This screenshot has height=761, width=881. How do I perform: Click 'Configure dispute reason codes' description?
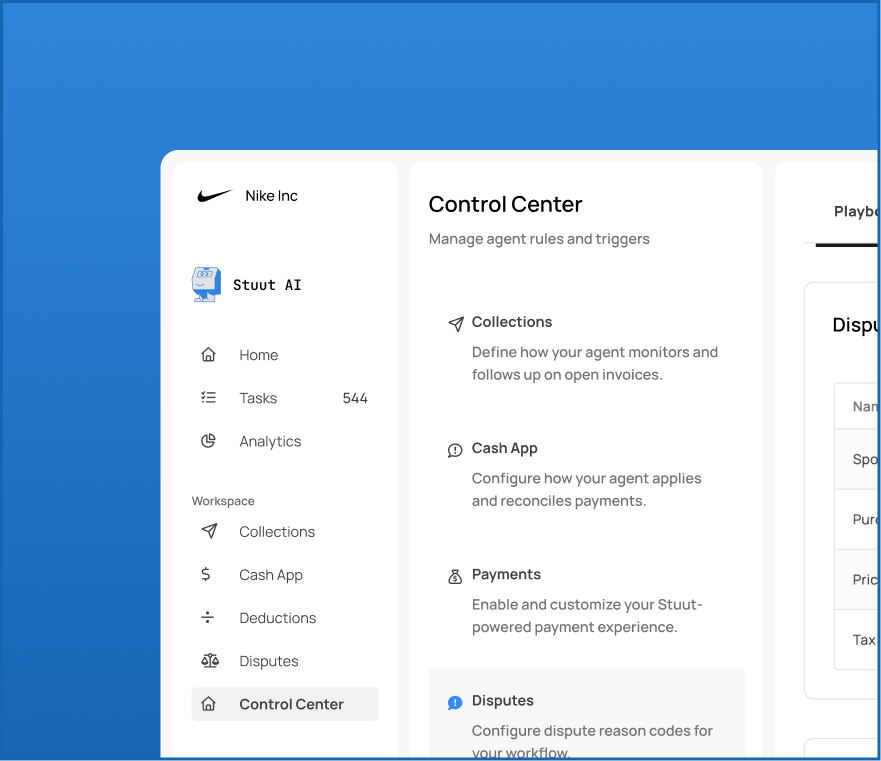pyautogui.click(x=592, y=741)
